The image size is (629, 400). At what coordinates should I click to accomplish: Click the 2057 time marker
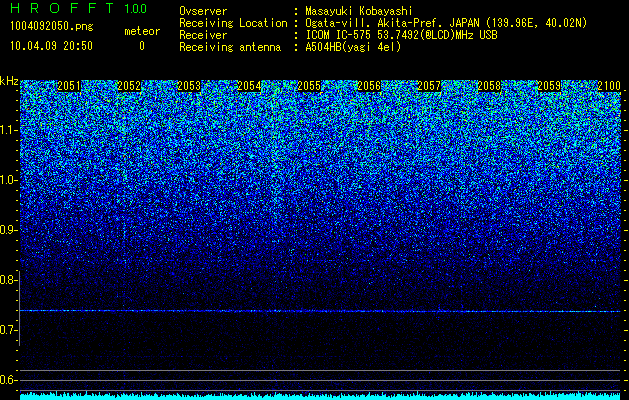pos(429,86)
